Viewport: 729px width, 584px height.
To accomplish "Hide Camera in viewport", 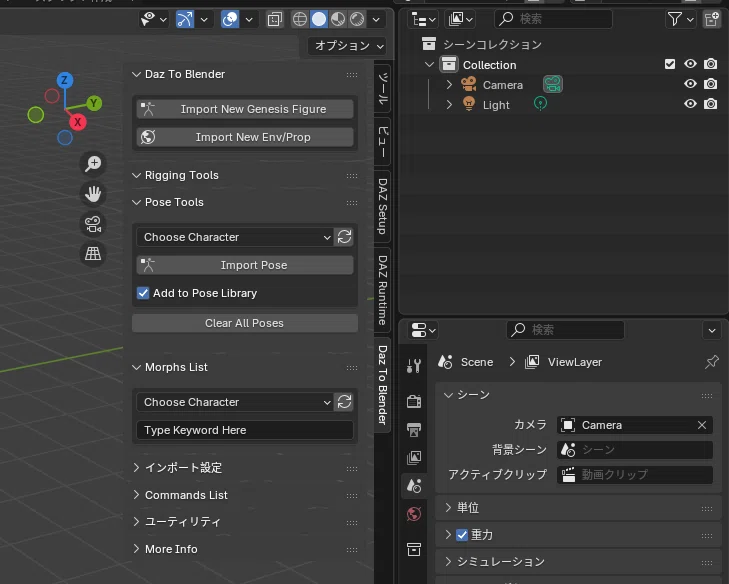I will [x=690, y=84].
